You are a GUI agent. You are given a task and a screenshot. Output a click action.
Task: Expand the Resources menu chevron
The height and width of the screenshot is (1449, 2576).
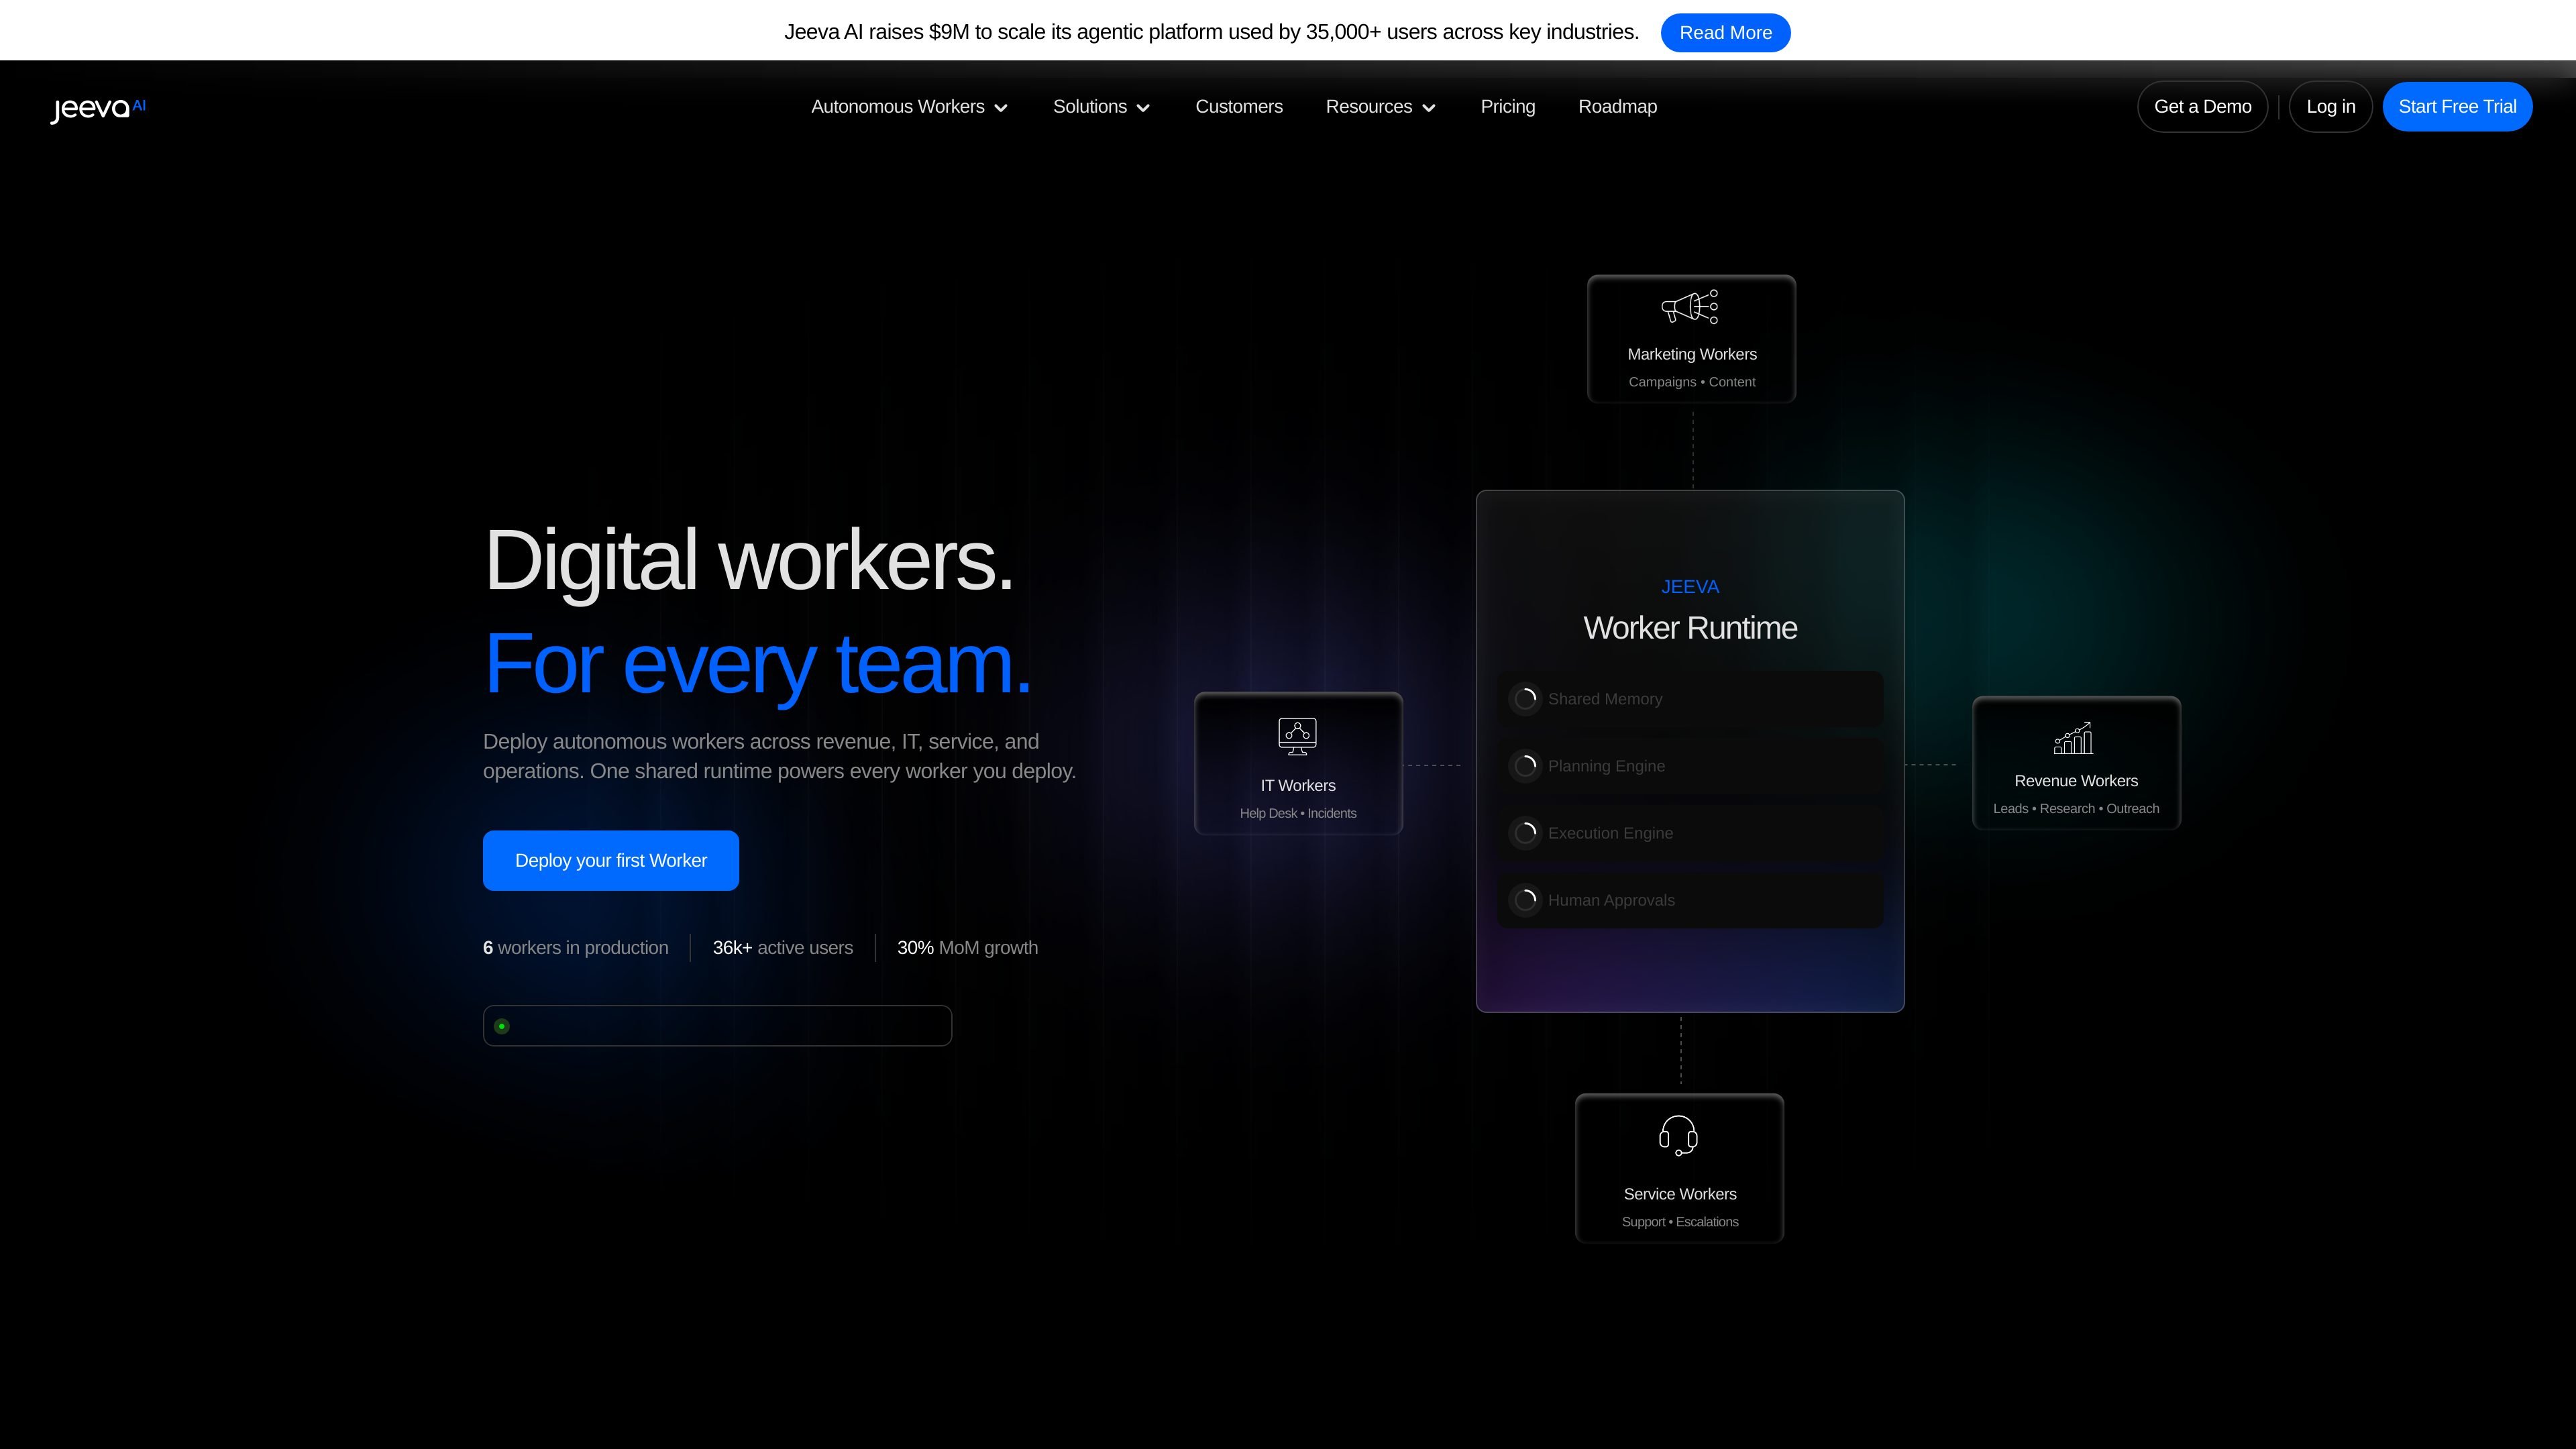coord(1429,108)
